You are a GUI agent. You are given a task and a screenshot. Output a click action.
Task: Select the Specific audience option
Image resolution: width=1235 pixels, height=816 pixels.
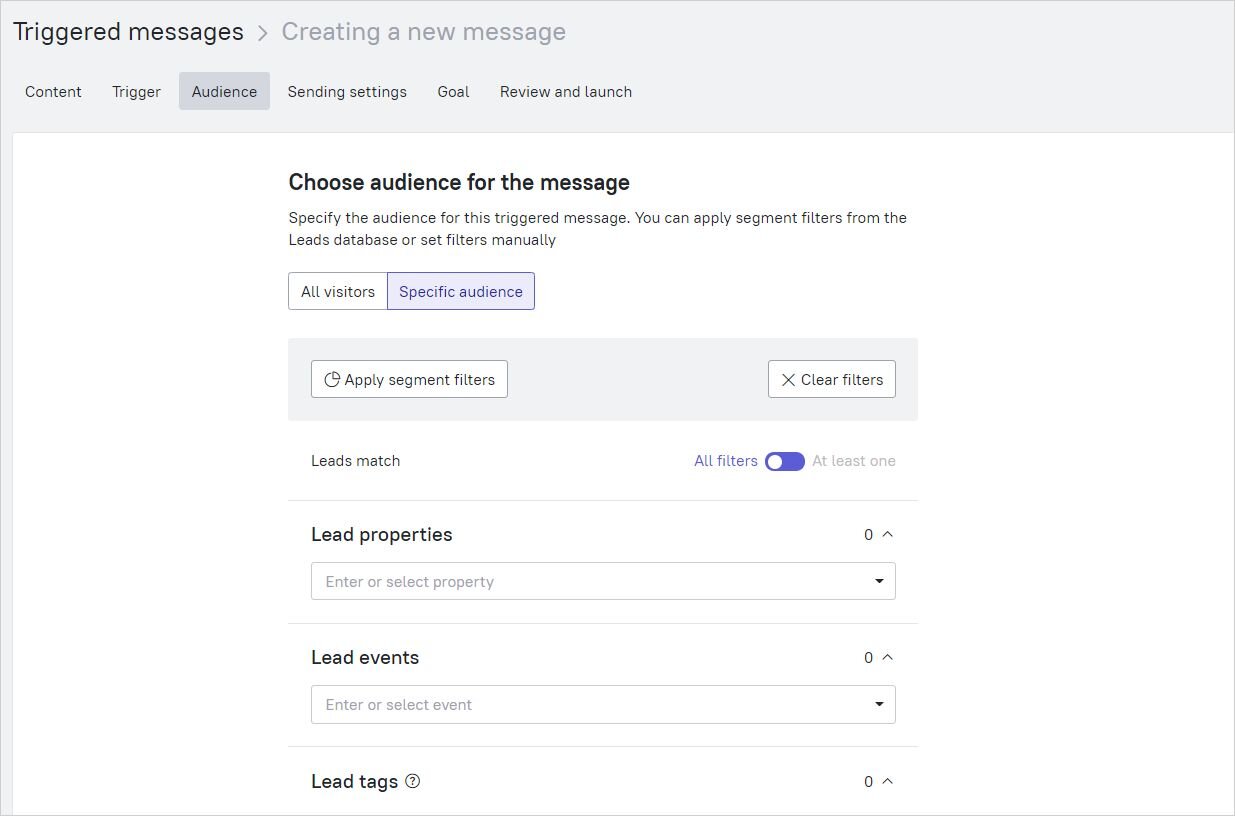coord(461,291)
